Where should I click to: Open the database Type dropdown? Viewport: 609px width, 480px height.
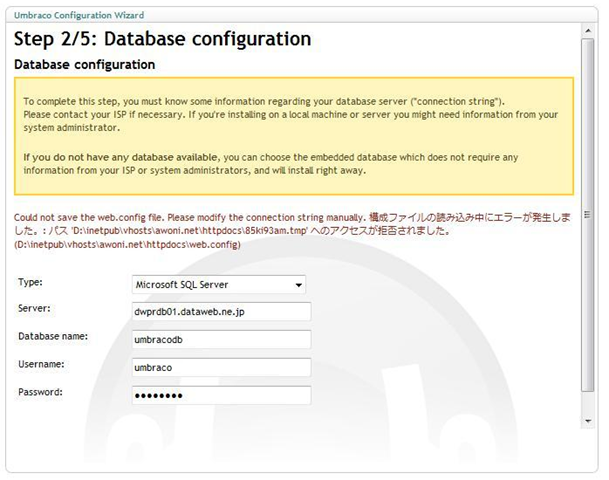pos(219,285)
